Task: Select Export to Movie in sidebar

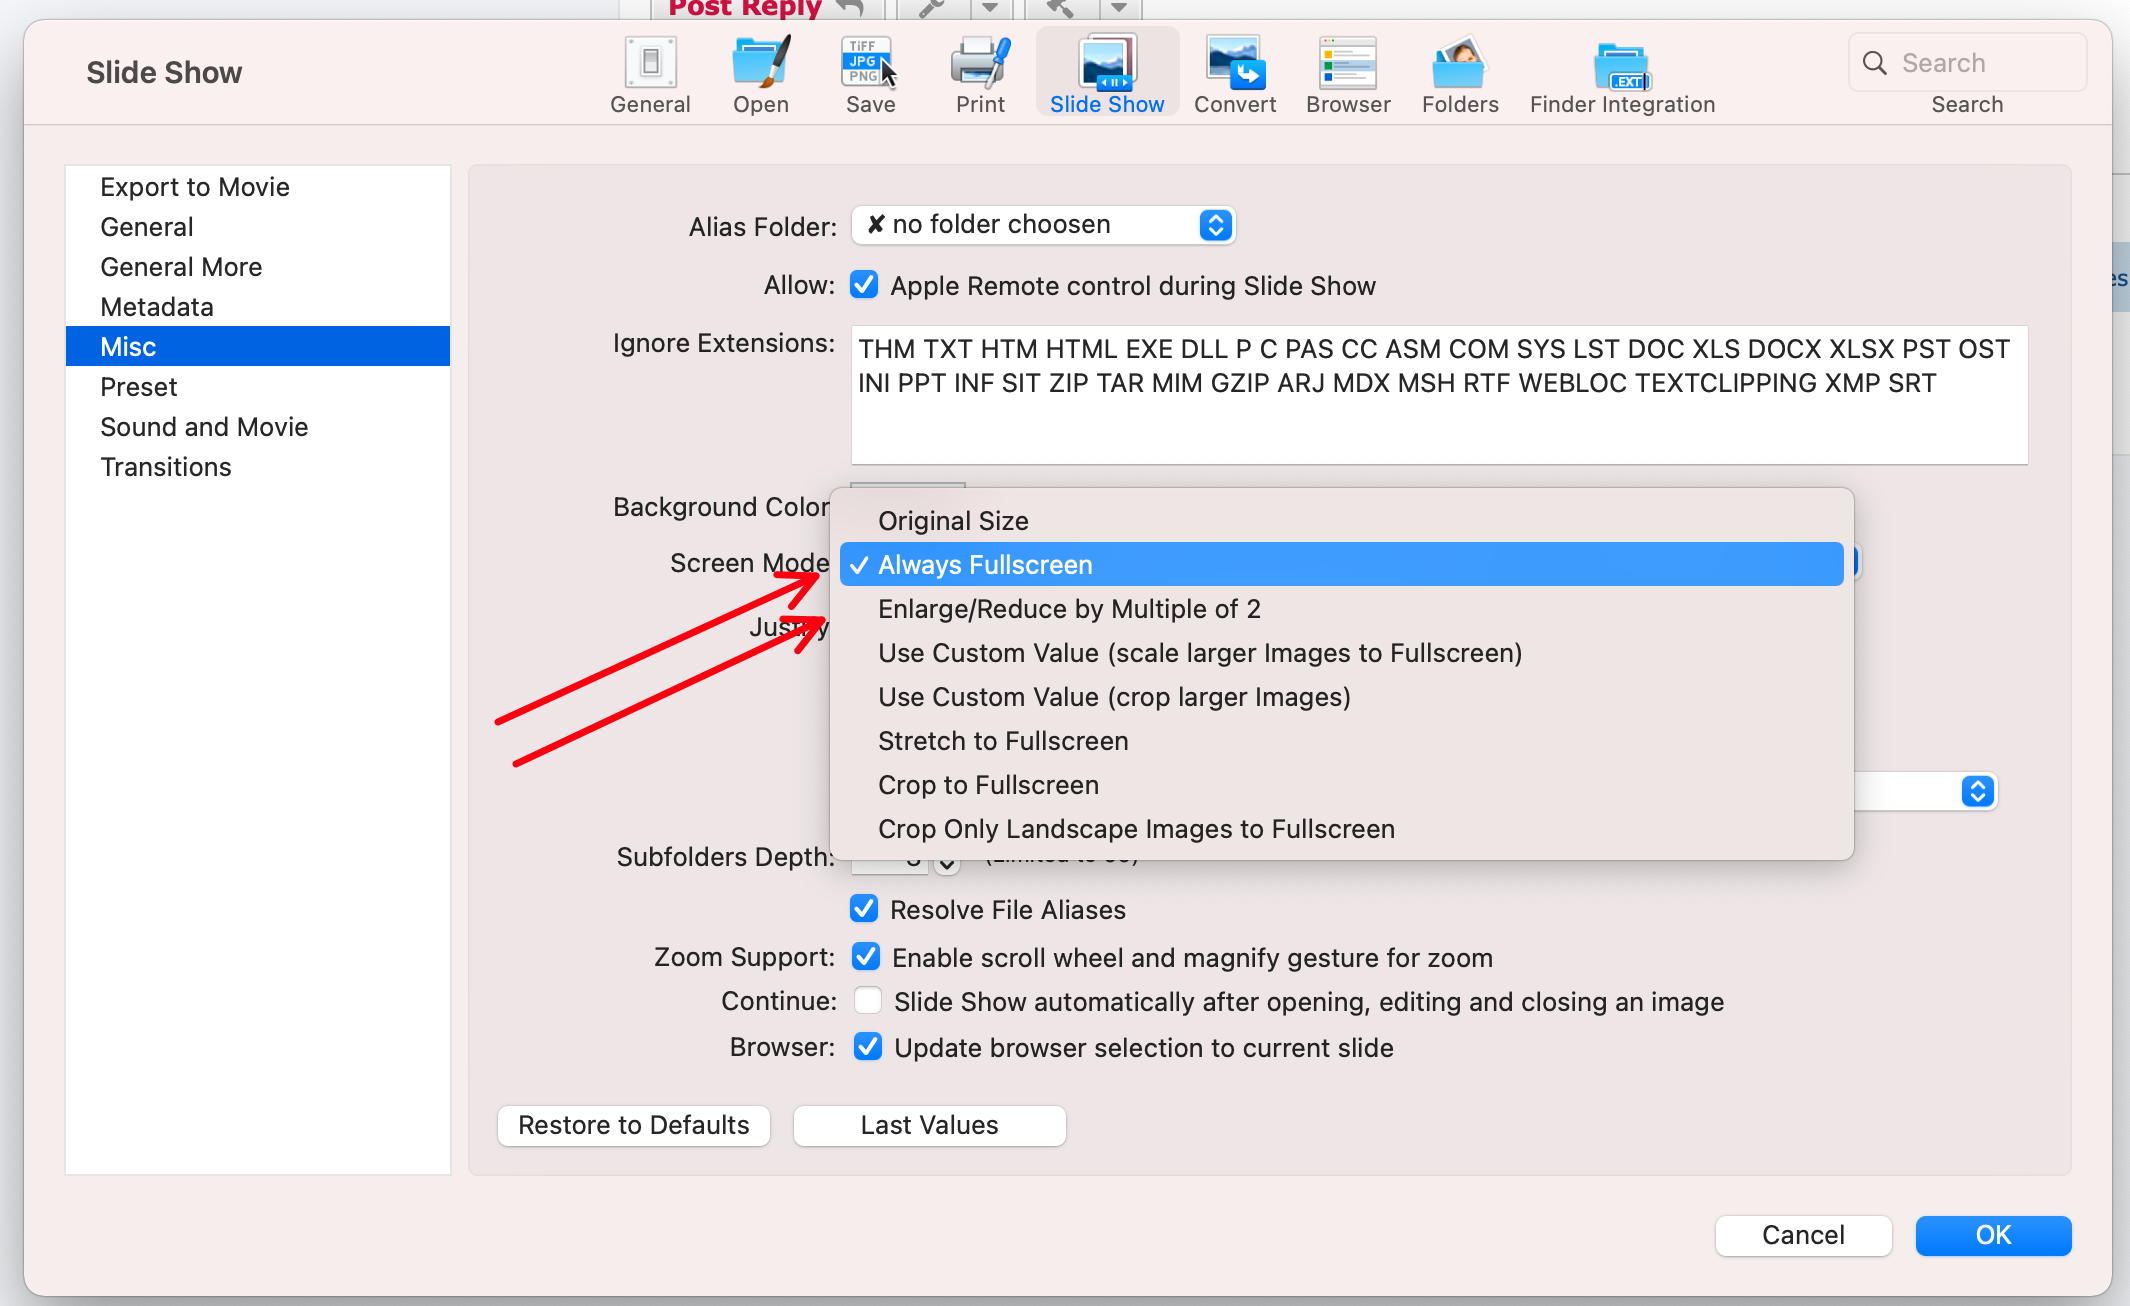Action: [x=258, y=187]
